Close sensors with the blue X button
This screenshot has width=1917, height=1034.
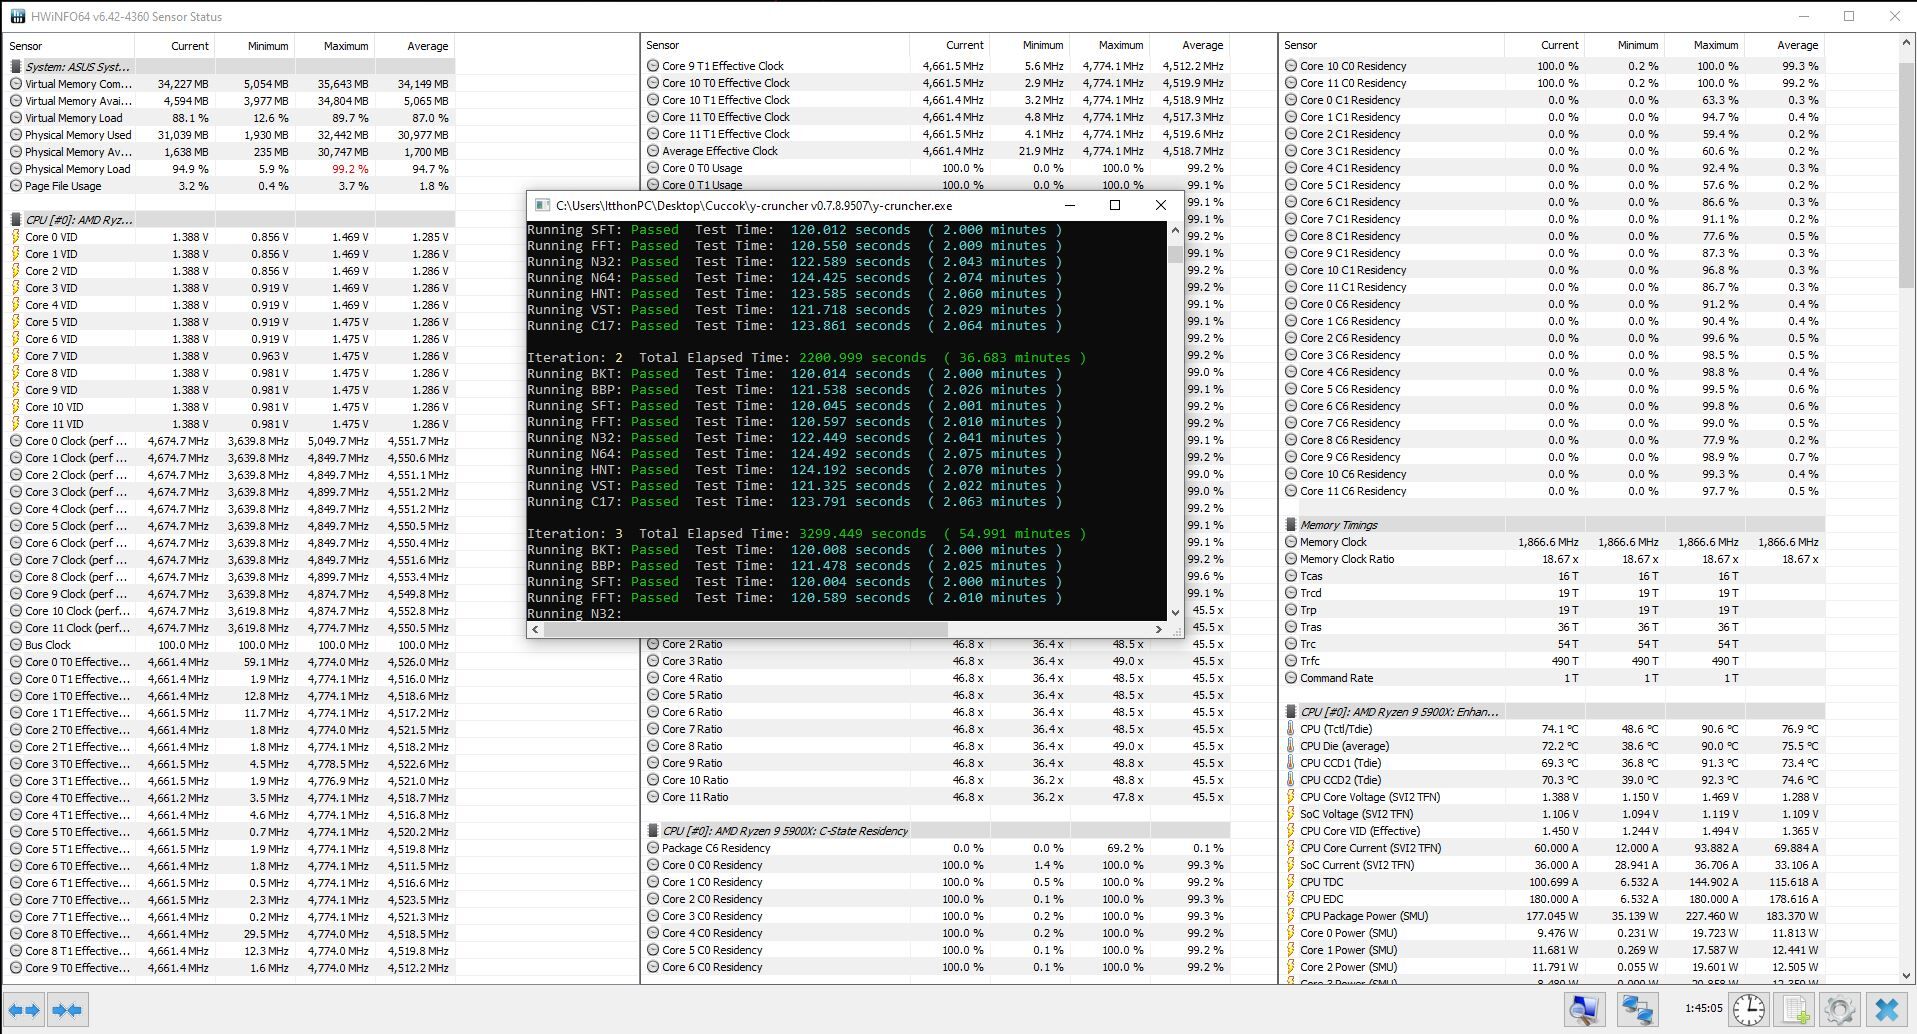pyautogui.click(x=1886, y=1009)
